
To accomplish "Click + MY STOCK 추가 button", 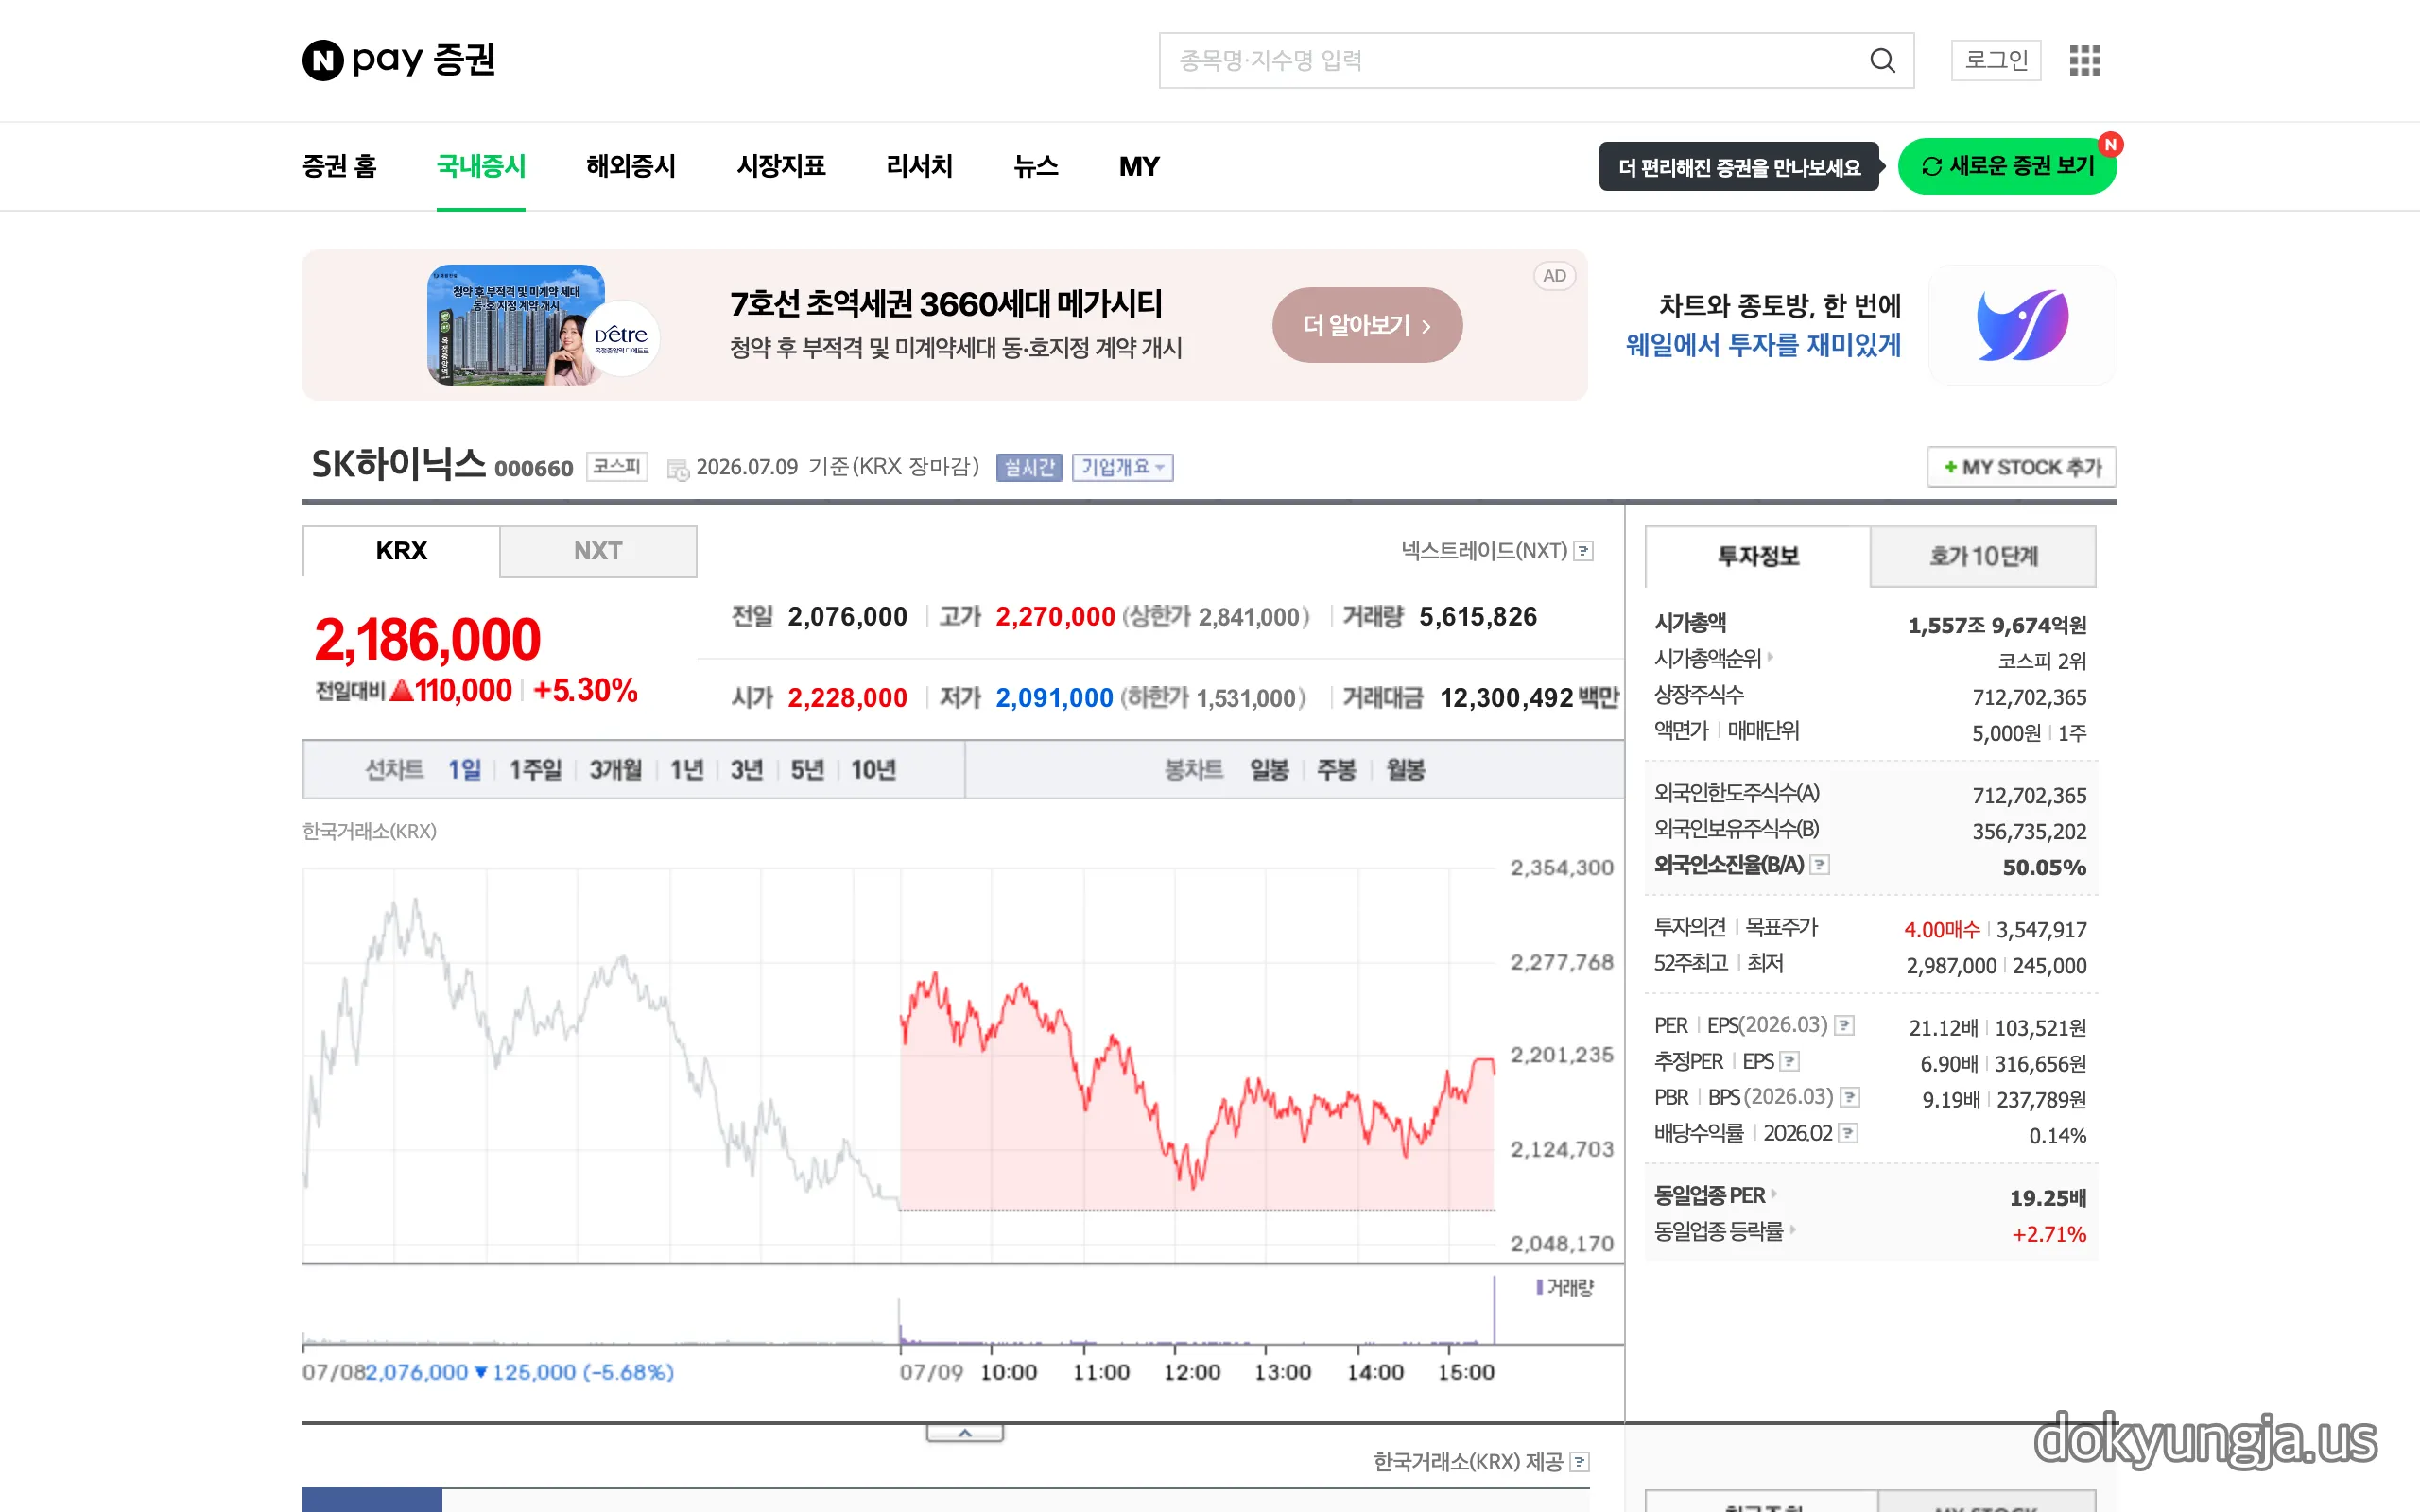I will click(x=2021, y=467).
